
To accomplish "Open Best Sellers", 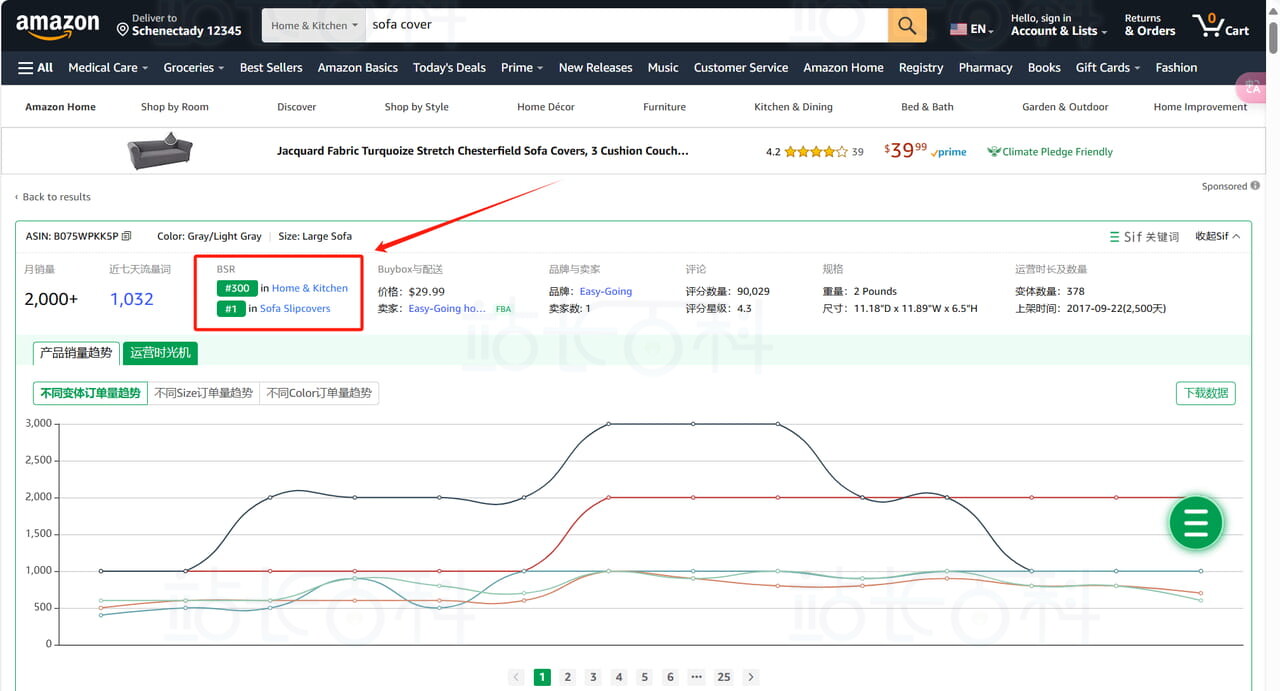I will click(x=271, y=68).
